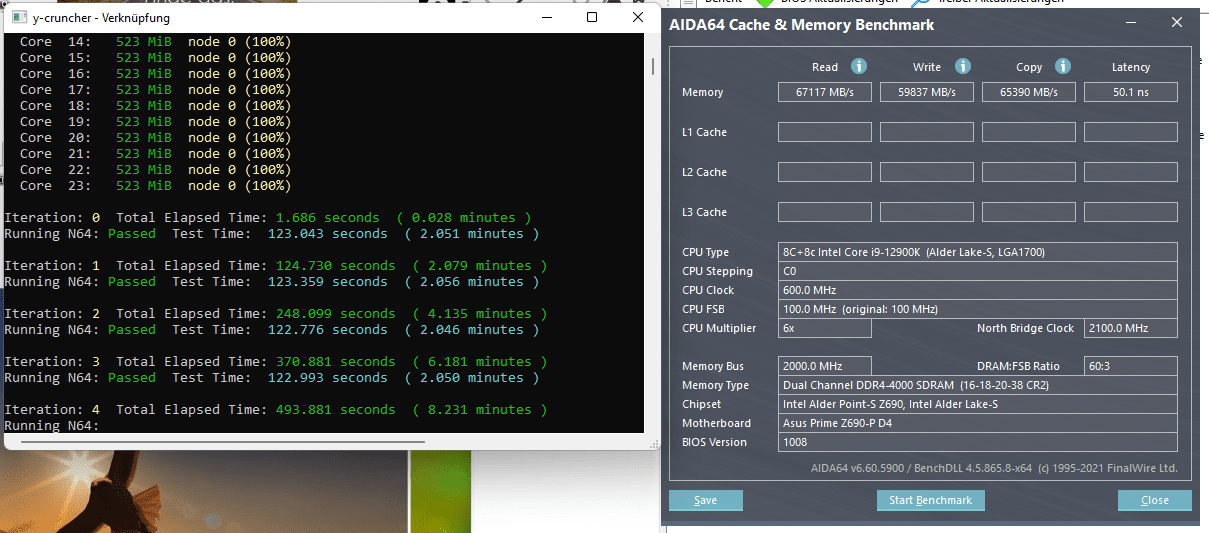
Task: Click the Read info icon in AIDA64
Action: 858,66
